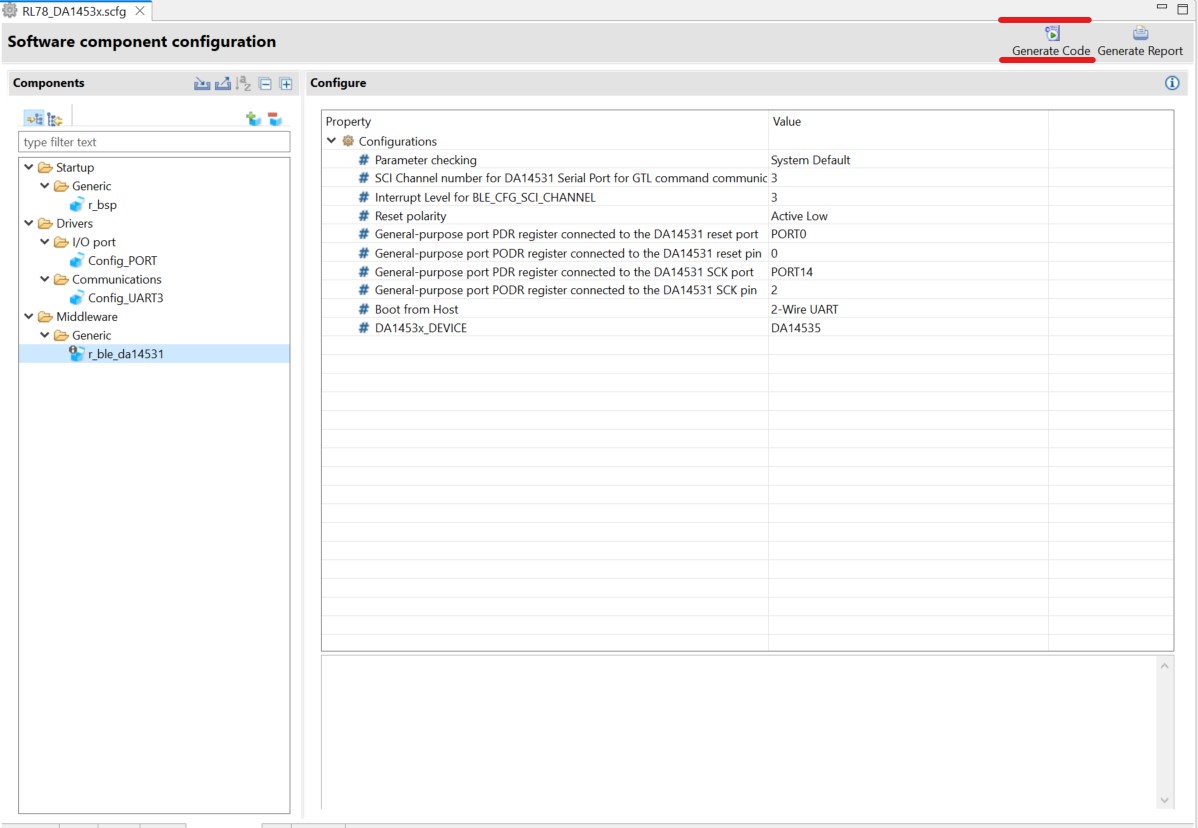Click the Generate Code button
This screenshot has width=1198, height=828.
[x=1051, y=41]
